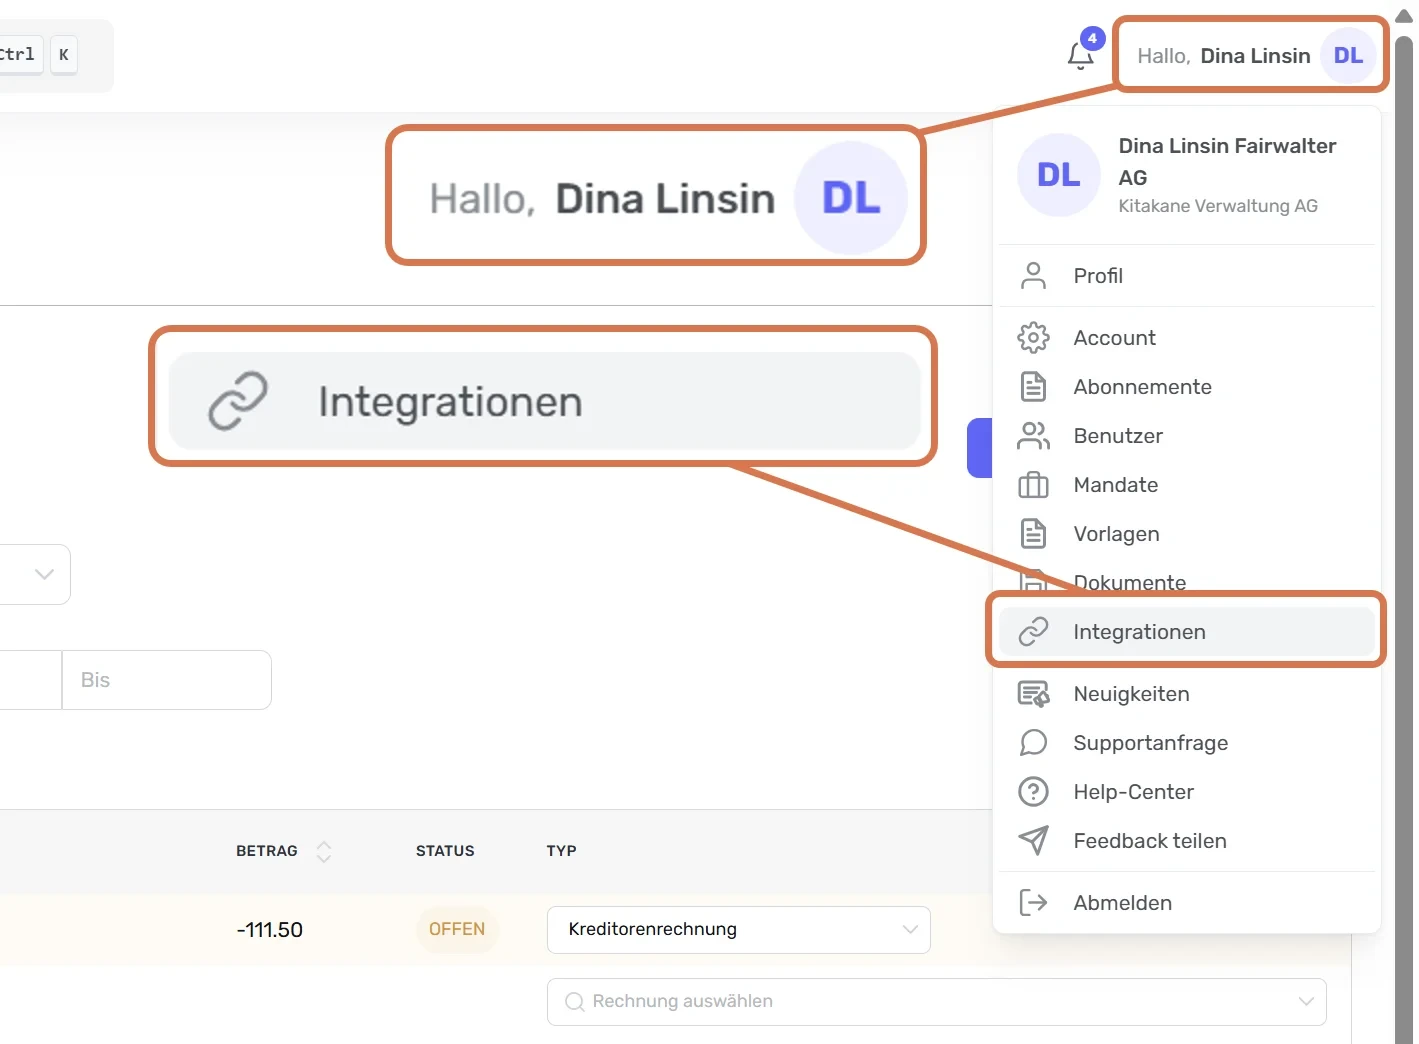This screenshot has height=1044, width=1419.
Task: Select Dokumente in the user menu
Action: pos(1187,581)
